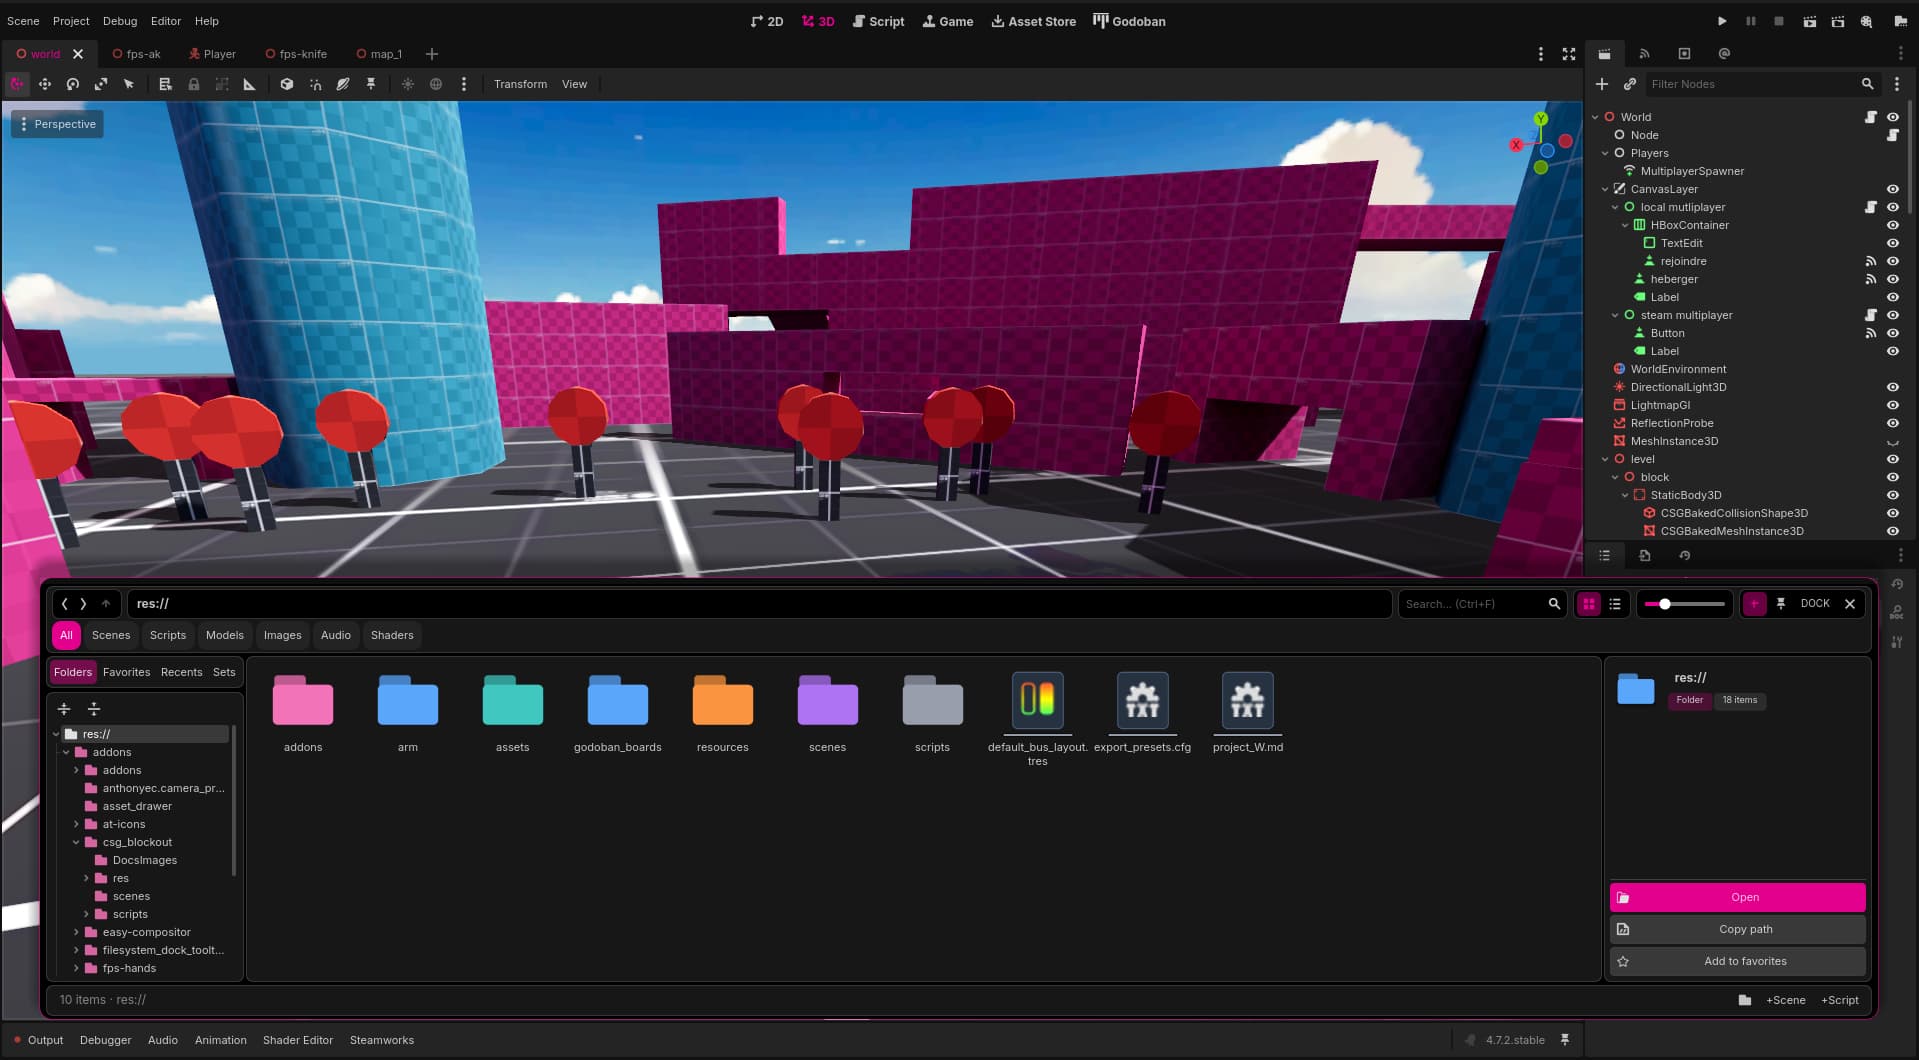Image resolution: width=1919 pixels, height=1060 pixels.
Task: Filter files by the Scripts tab
Action: 168,635
